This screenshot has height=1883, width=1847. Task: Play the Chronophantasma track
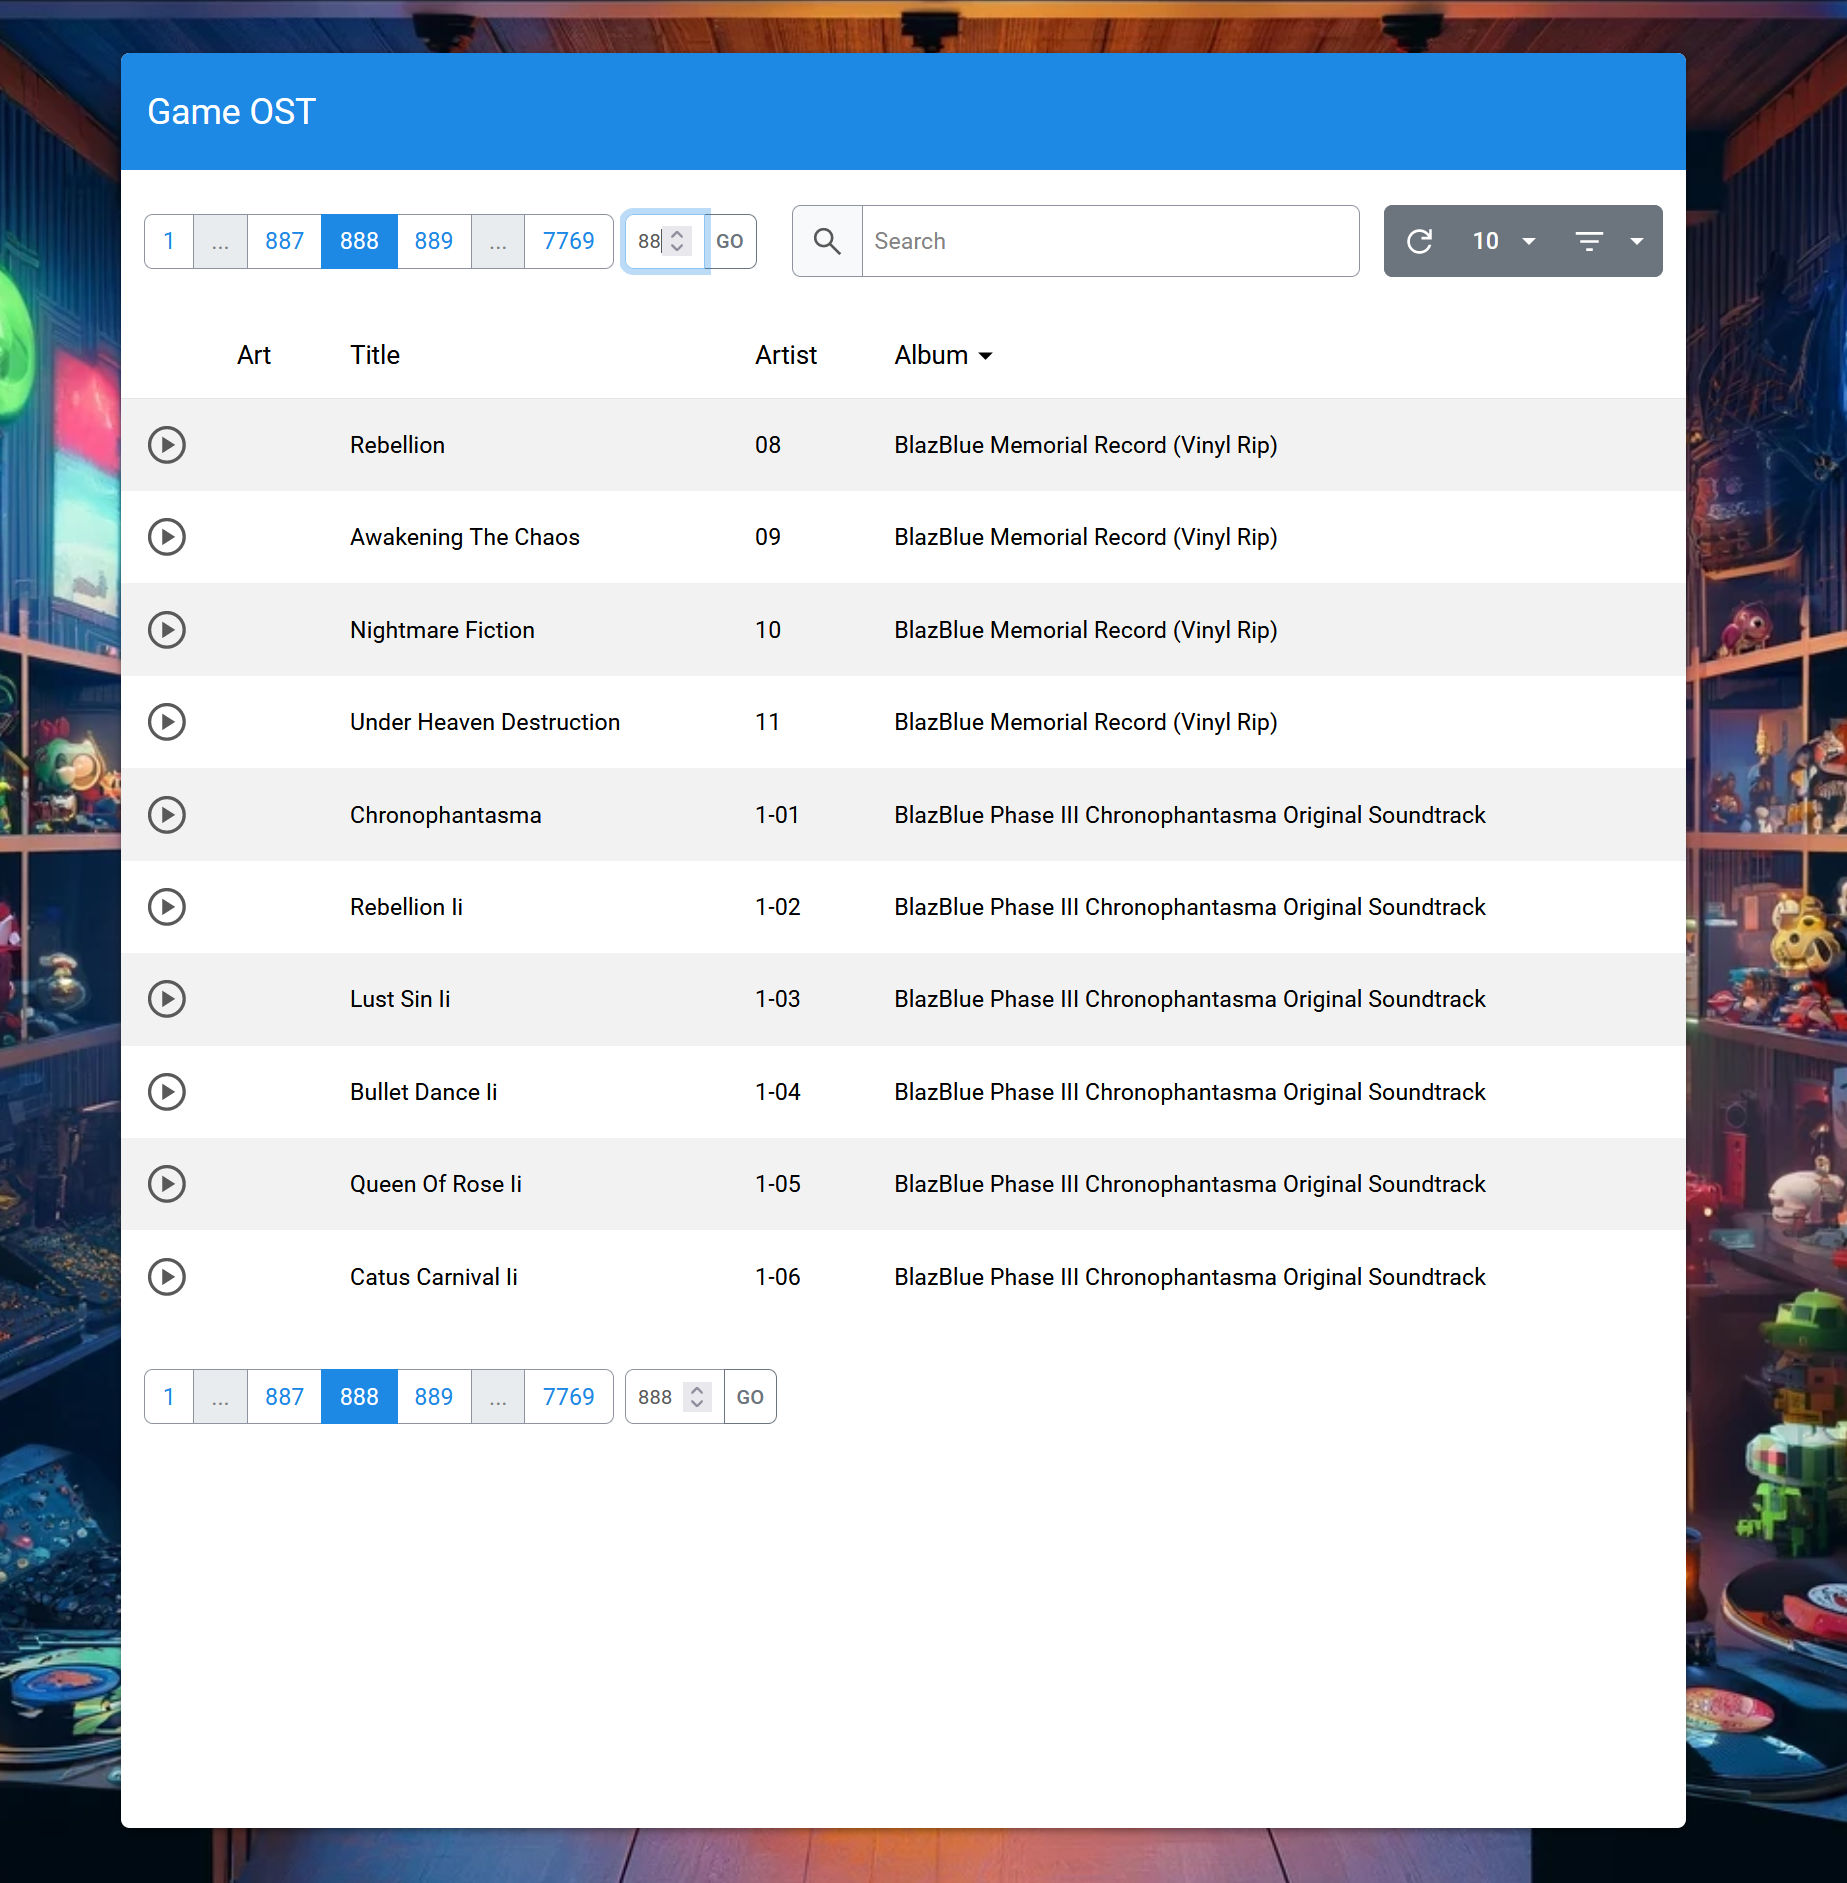[167, 815]
